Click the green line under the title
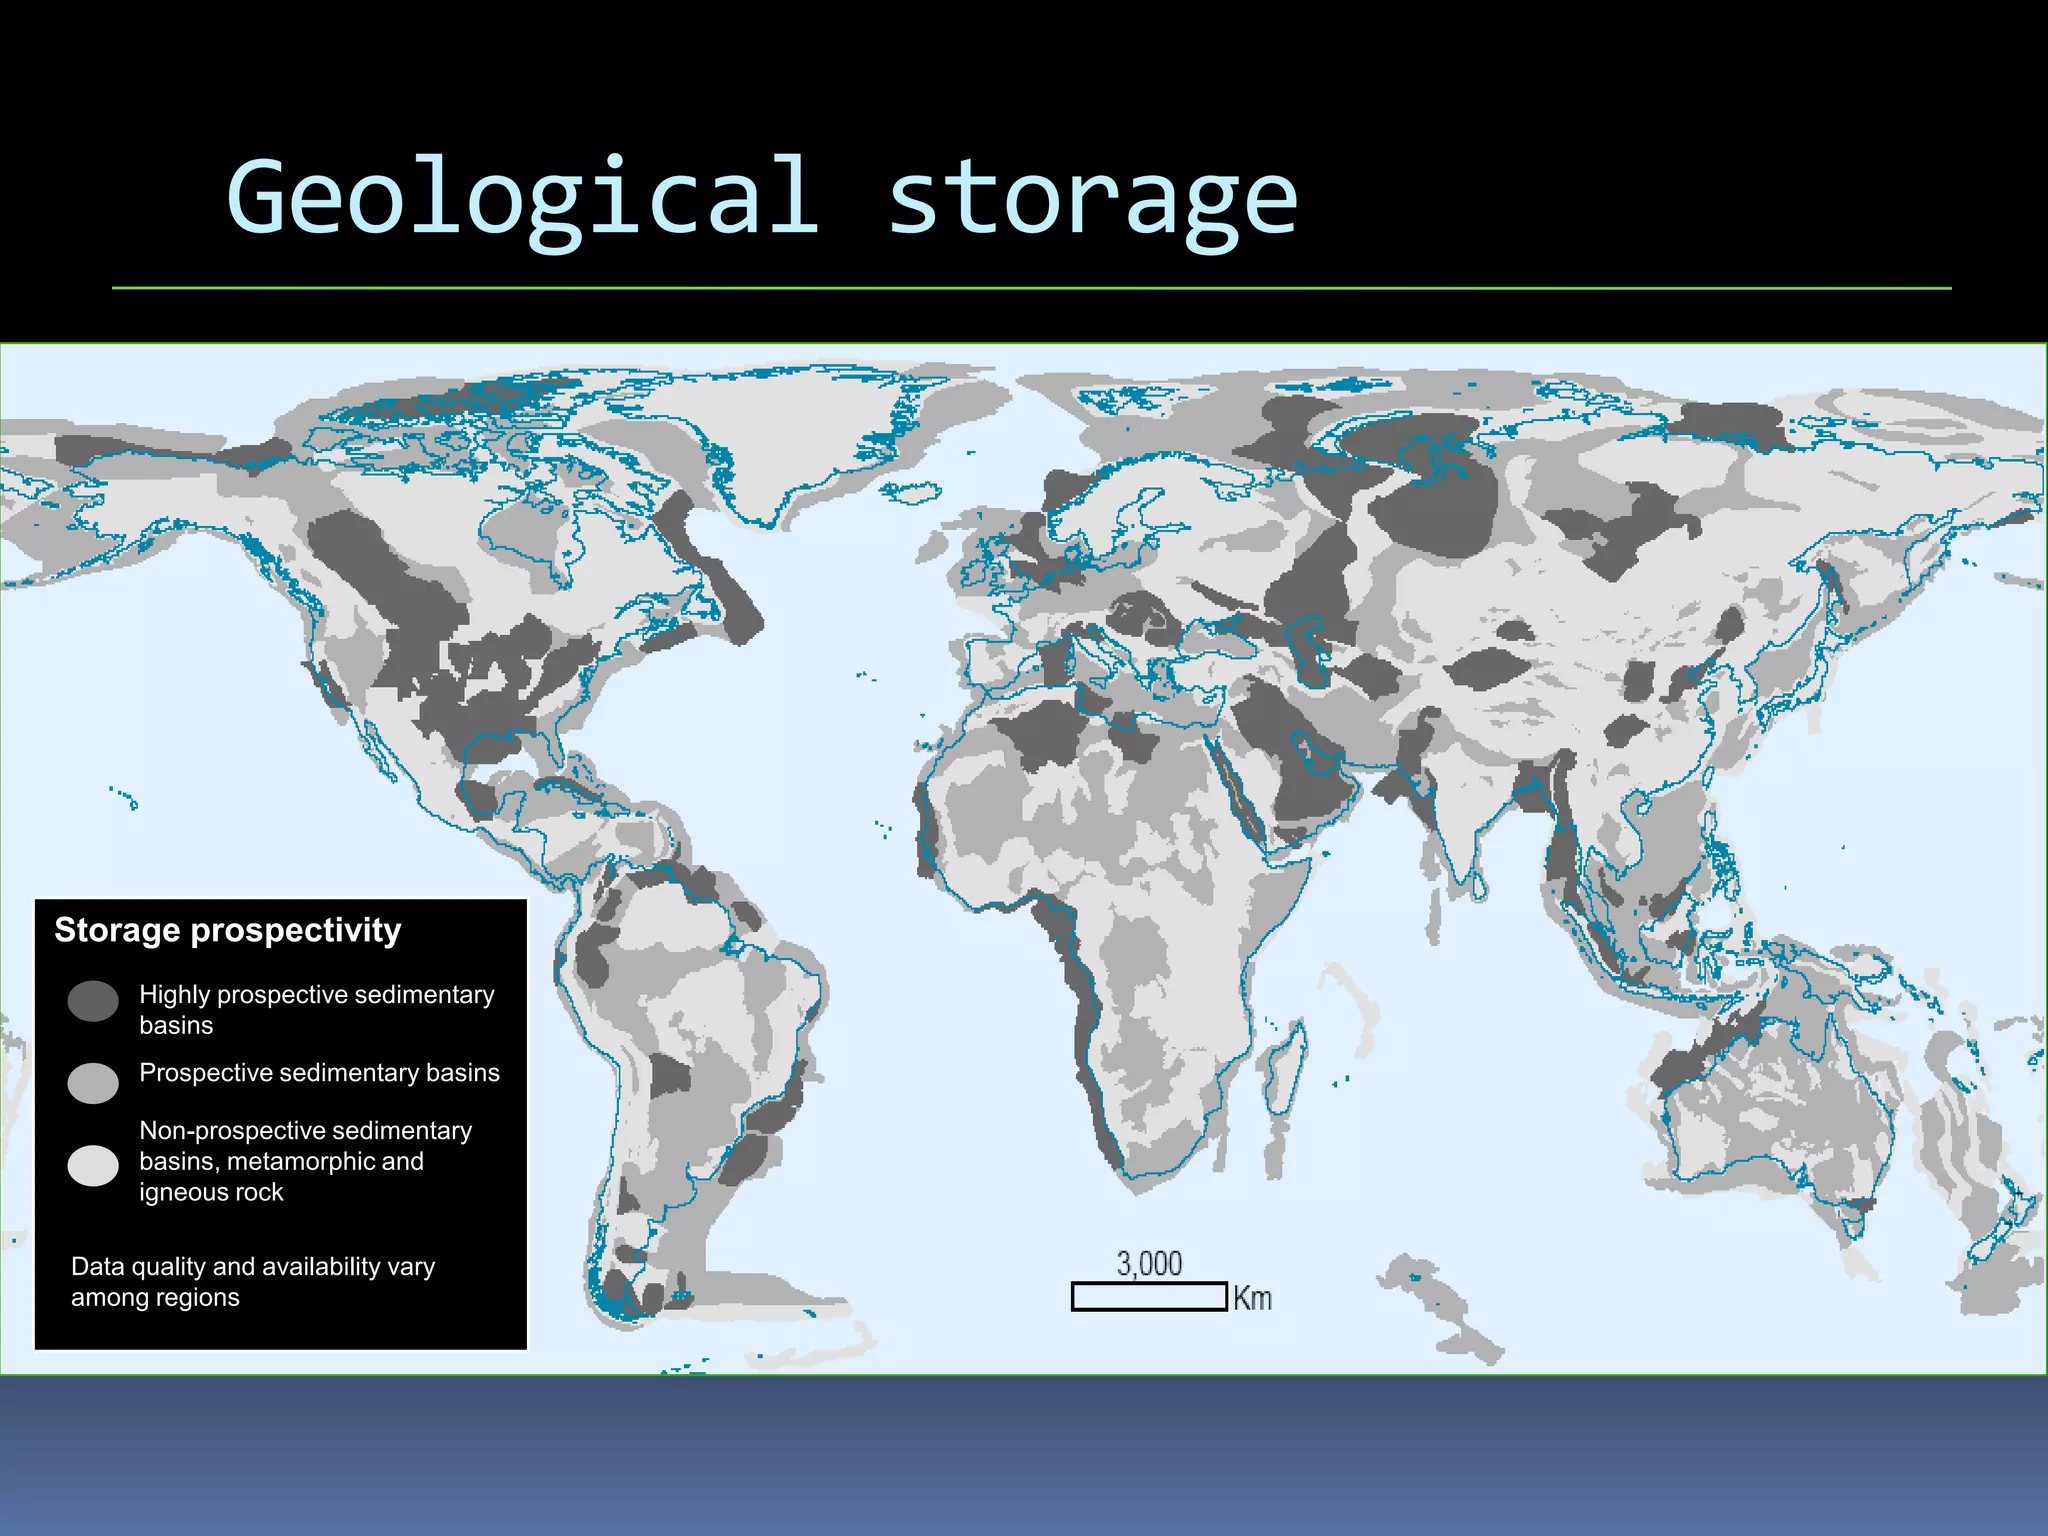 click(1030, 288)
